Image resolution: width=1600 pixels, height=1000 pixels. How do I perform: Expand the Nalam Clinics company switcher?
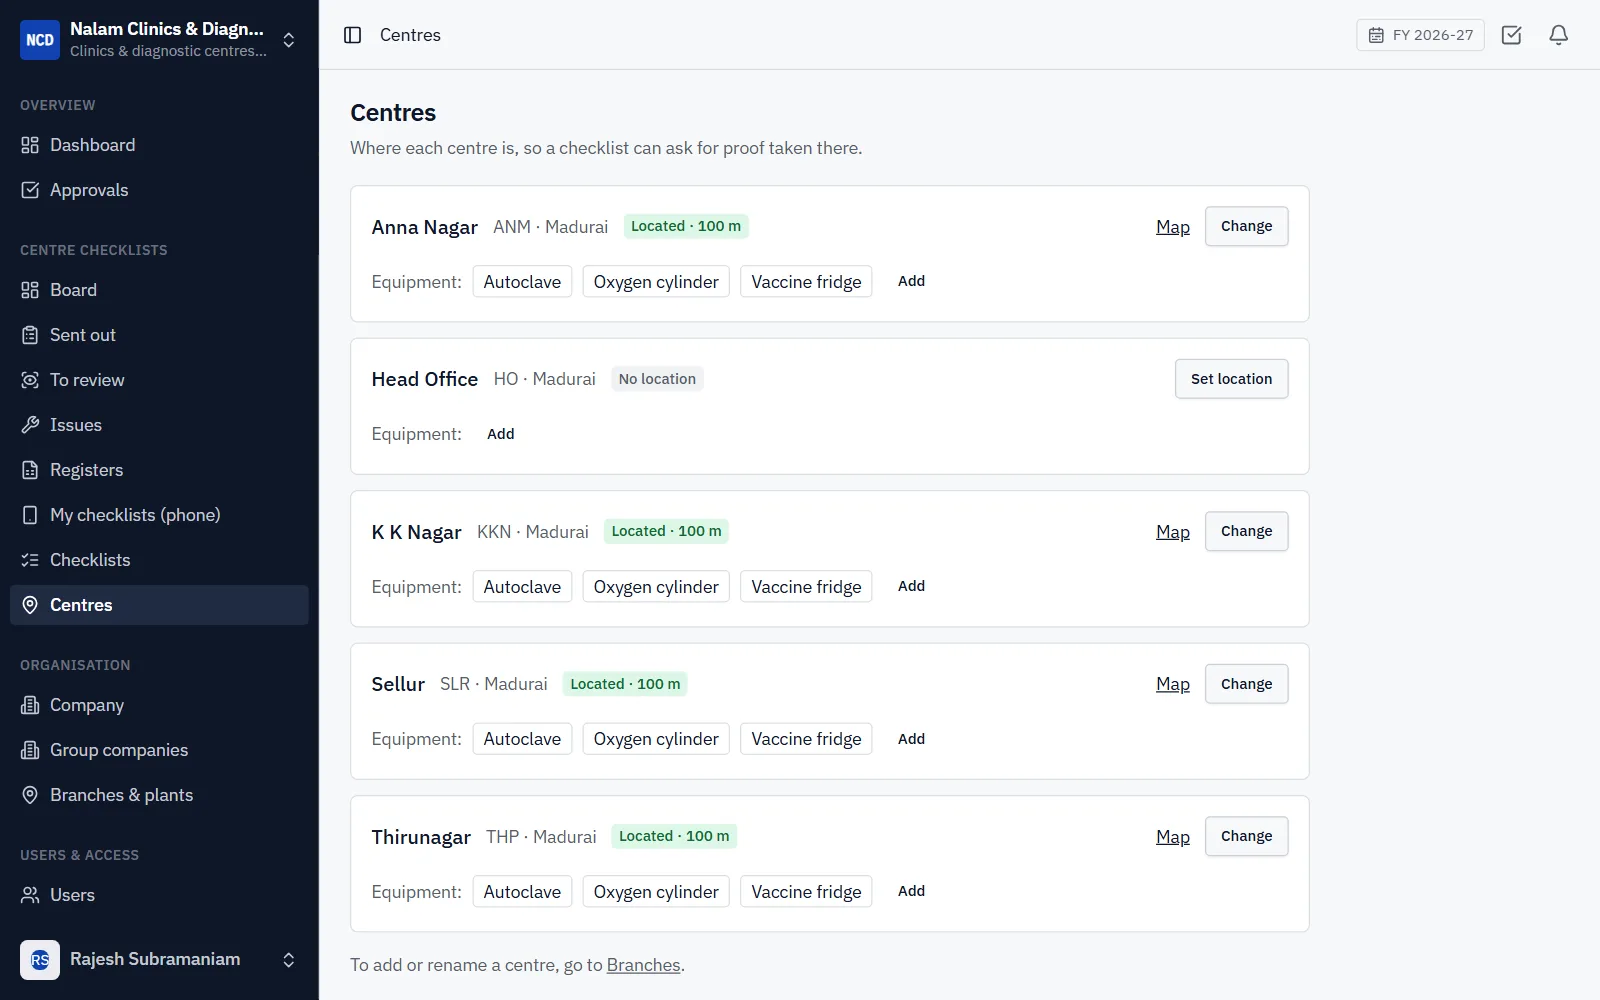[289, 40]
